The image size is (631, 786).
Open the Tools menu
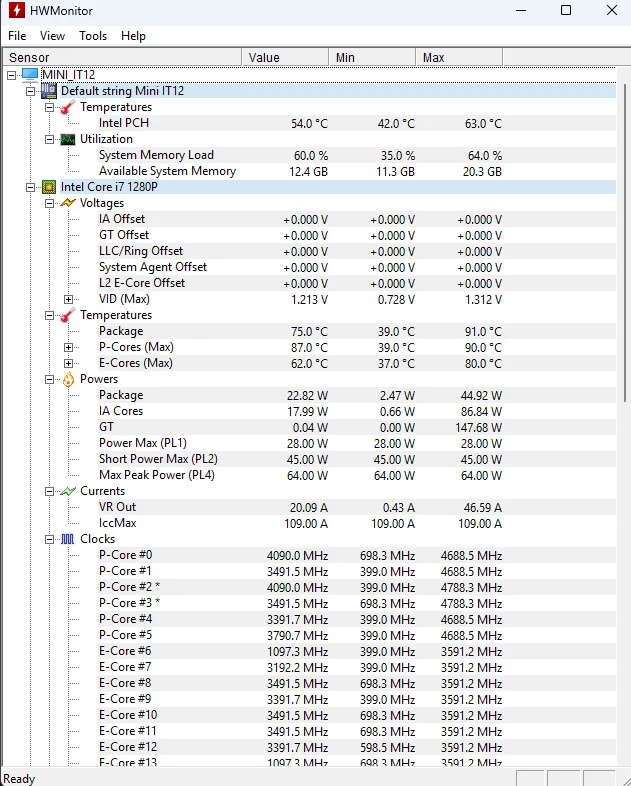(x=93, y=36)
